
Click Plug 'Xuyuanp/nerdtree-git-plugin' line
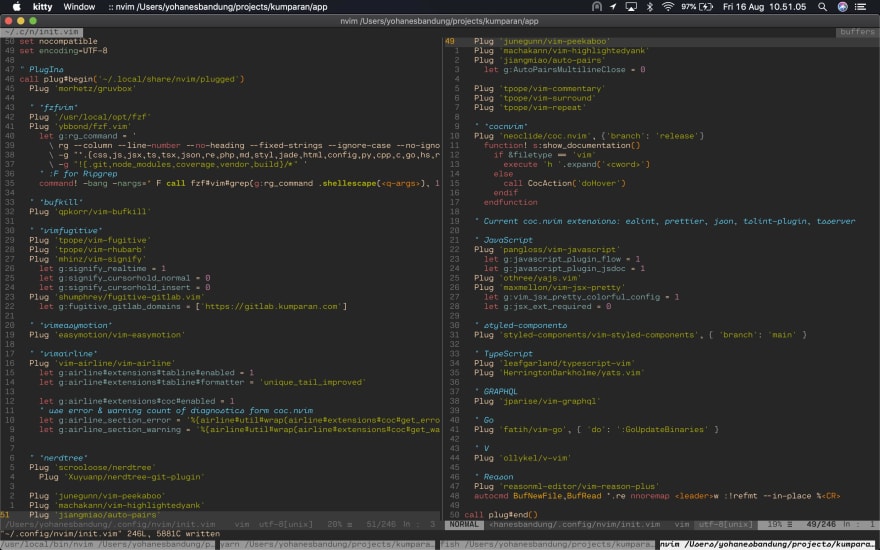pyautogui.click(x=122, y=477)
